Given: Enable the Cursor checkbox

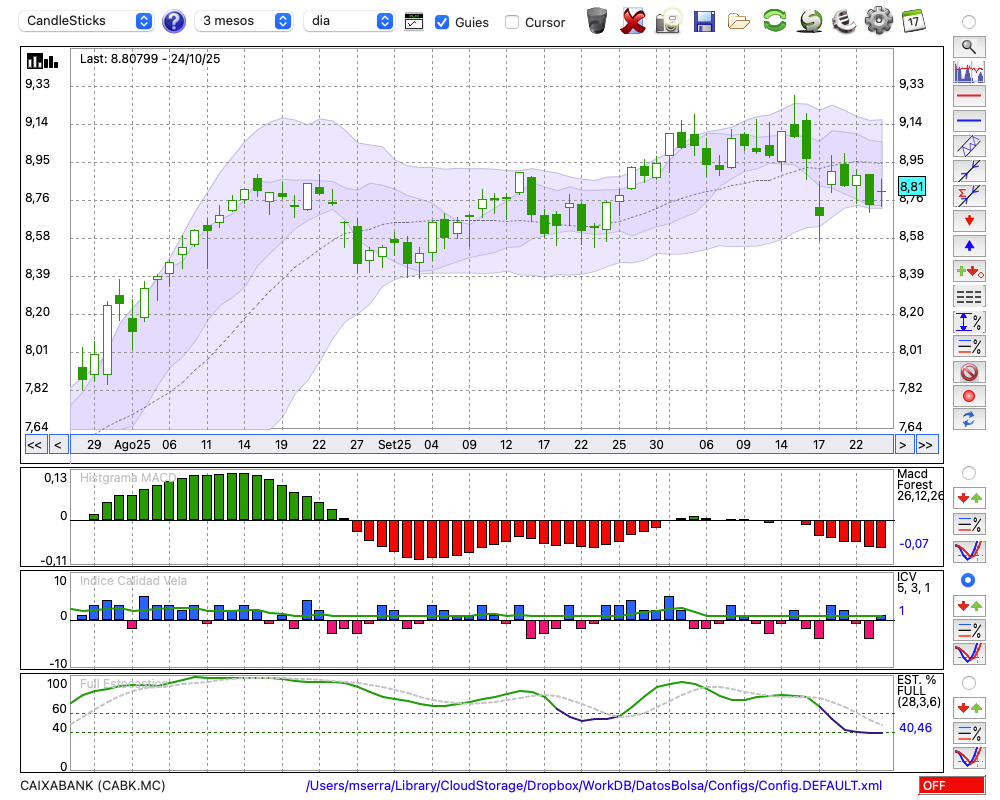Looking at the screenshot, I should [x=511, y=22].
